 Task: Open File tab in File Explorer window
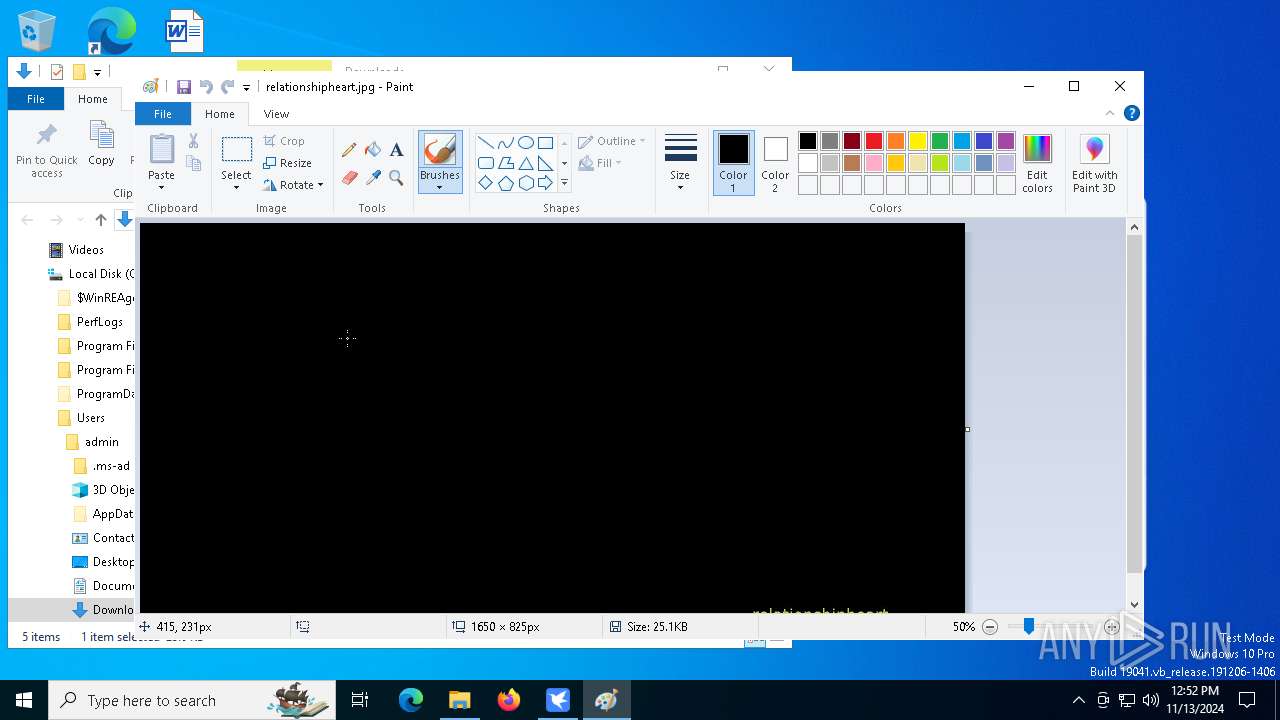pyautogui.click(x=36, y=99)
